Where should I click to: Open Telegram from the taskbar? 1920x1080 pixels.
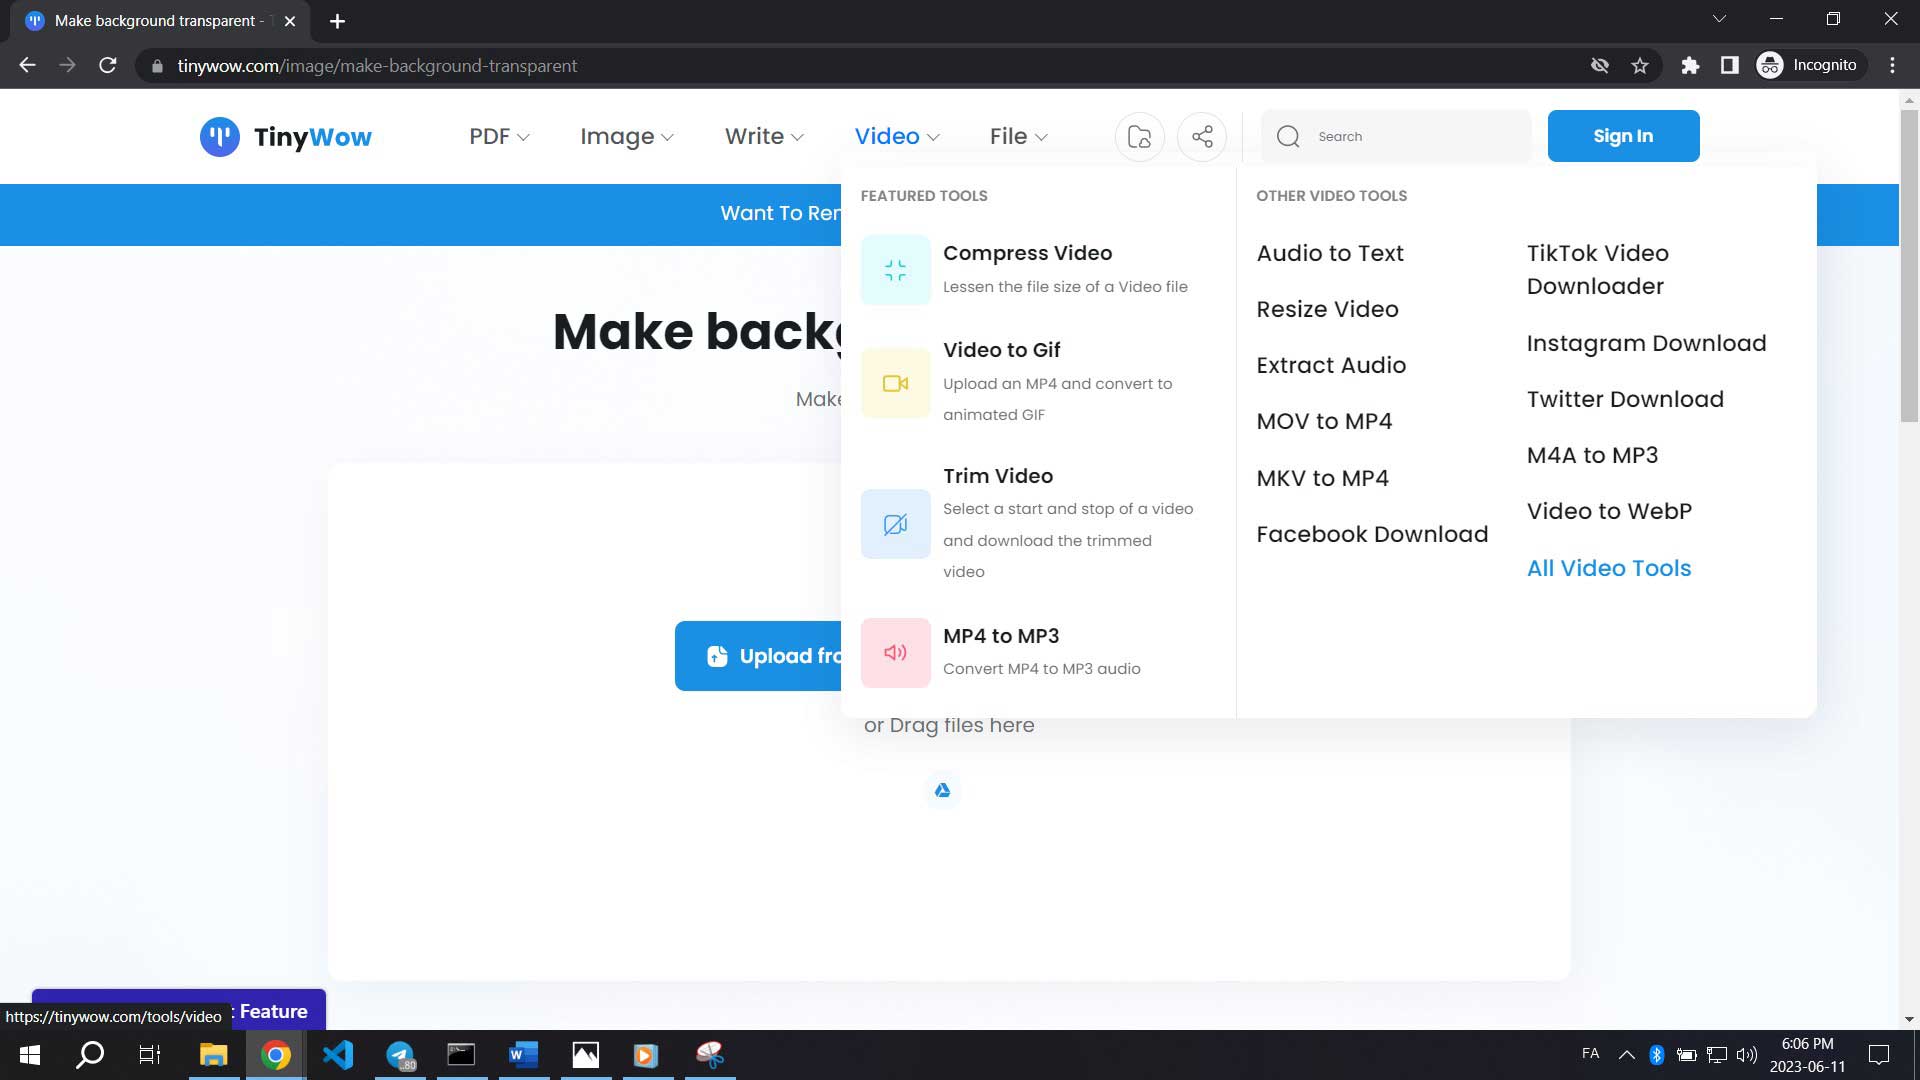tap(400, 1055)
